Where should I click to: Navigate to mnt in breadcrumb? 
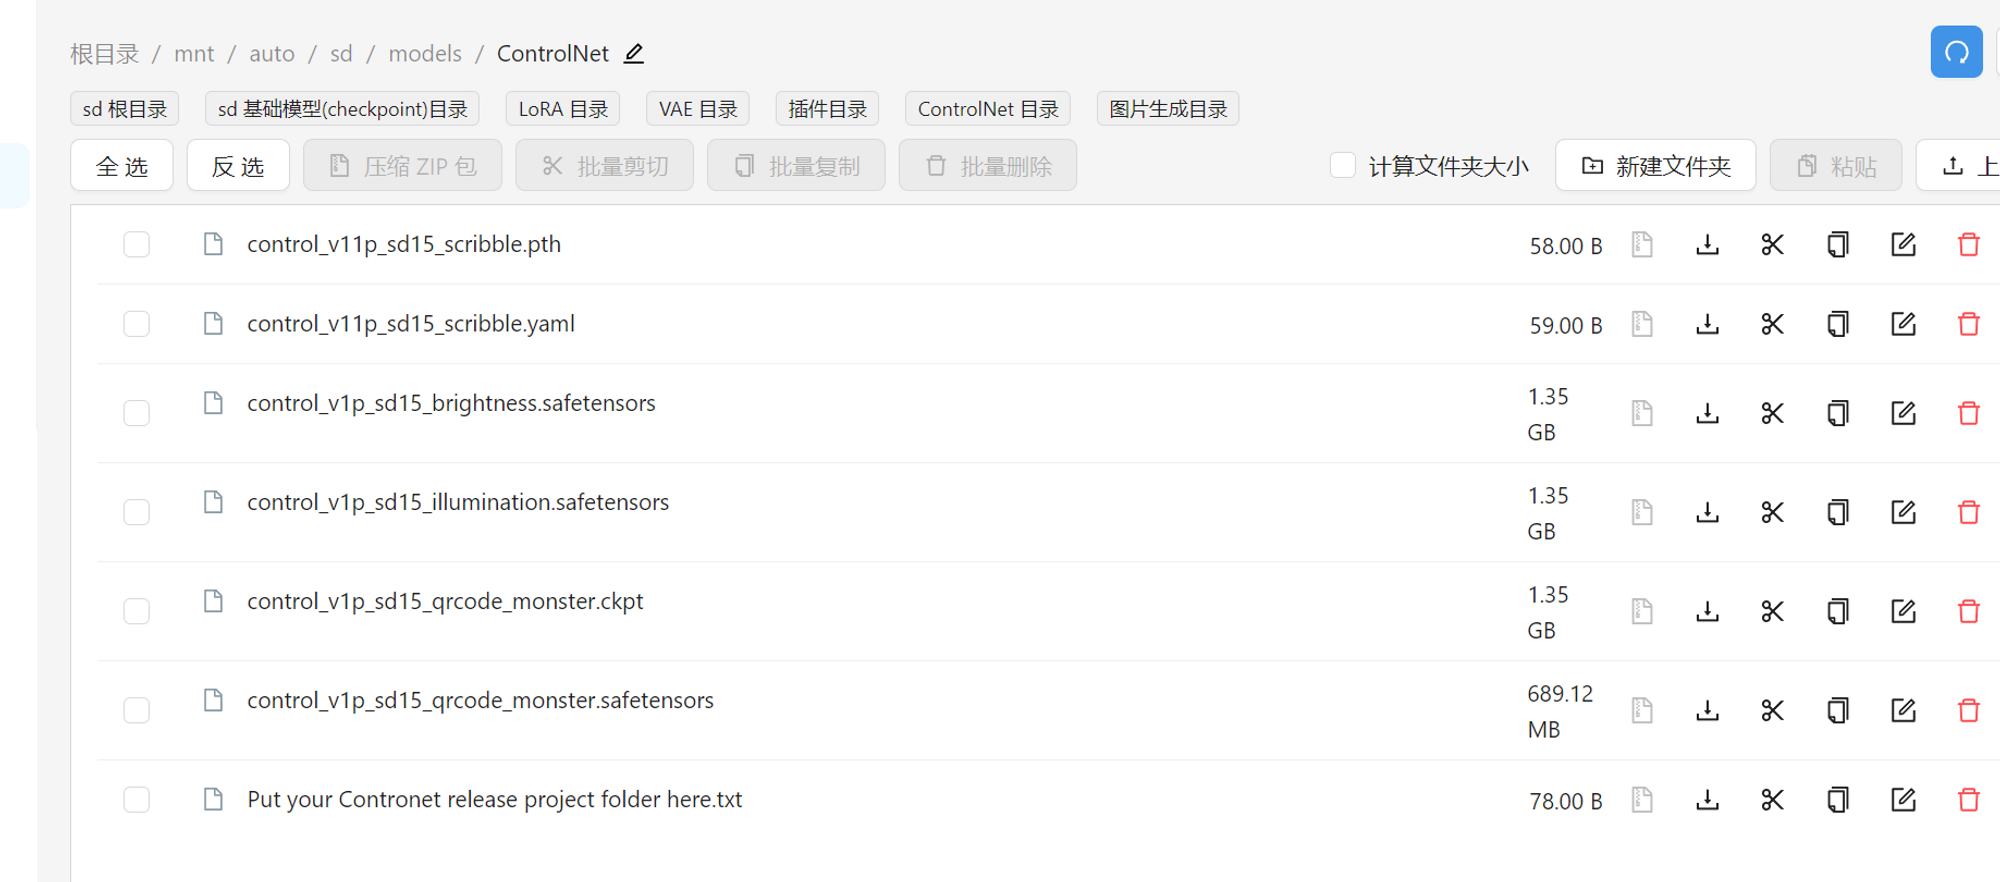tap(194, 54)
